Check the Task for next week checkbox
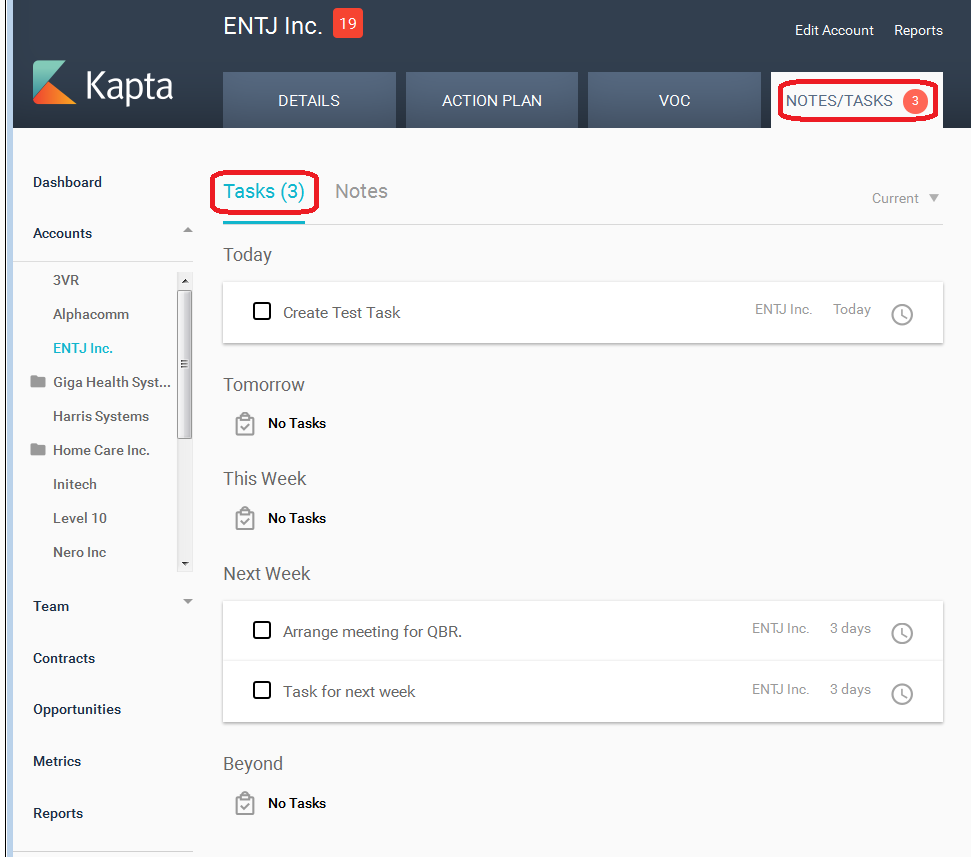971x857 pixels. click(262, 690)
